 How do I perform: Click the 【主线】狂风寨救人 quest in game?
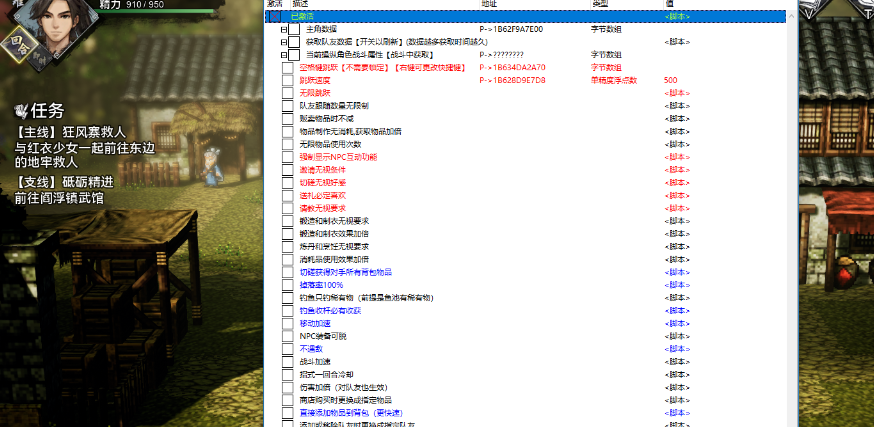70,133
